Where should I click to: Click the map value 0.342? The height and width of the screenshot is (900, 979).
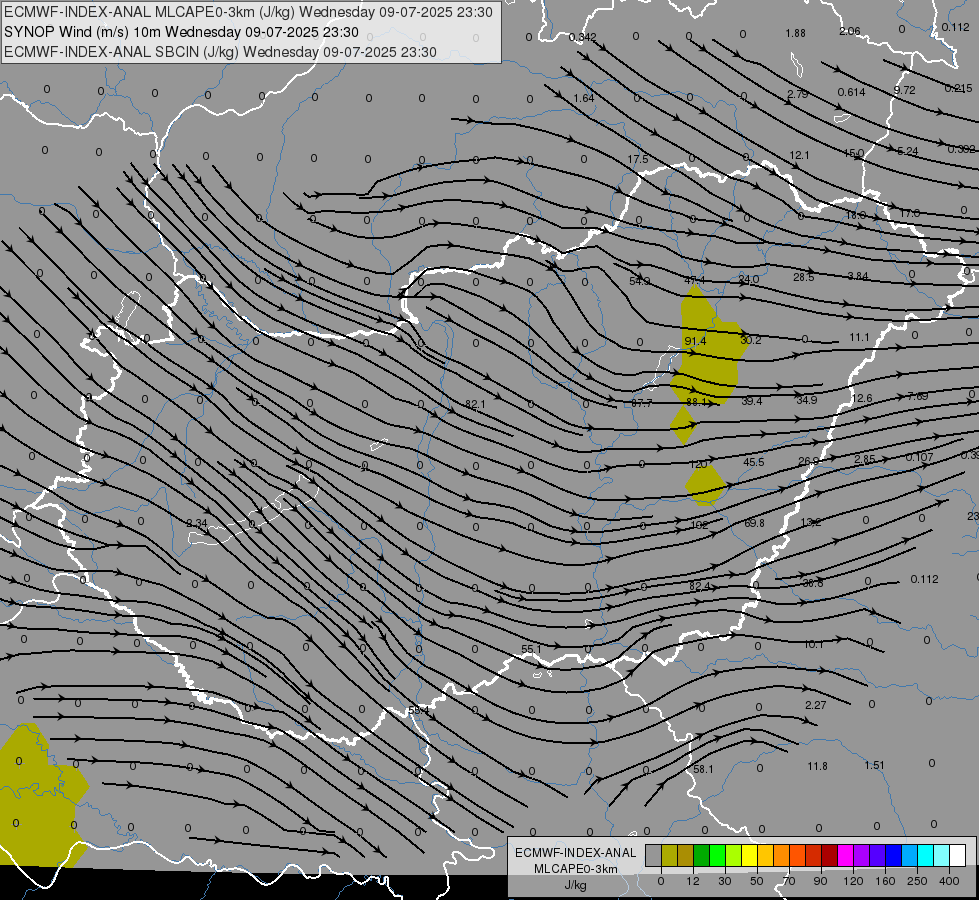(x=583, y=37)
